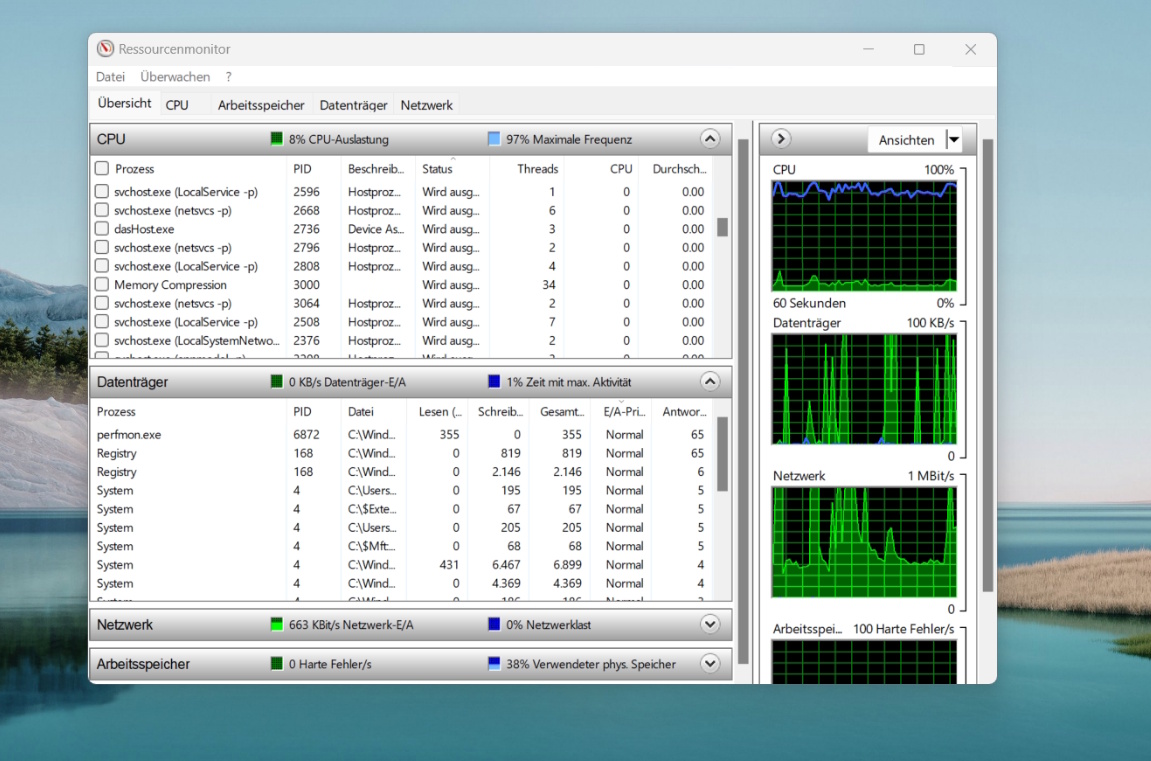The image size is (1151, 761).
Task: Click the Ansichten button
Action: [x=906, y=140]
